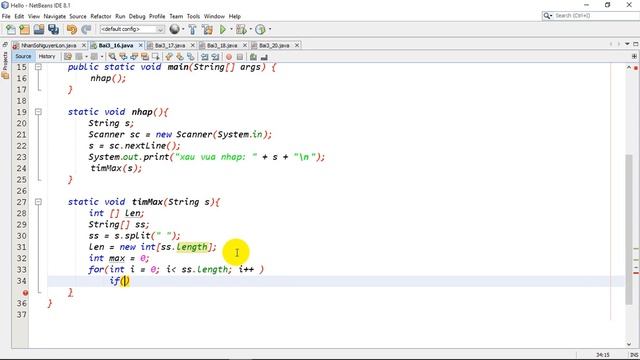Click the Open Project toolbar icon
Image resolution: width=640 pixels, height=360 pixels.
pos(39,29)
